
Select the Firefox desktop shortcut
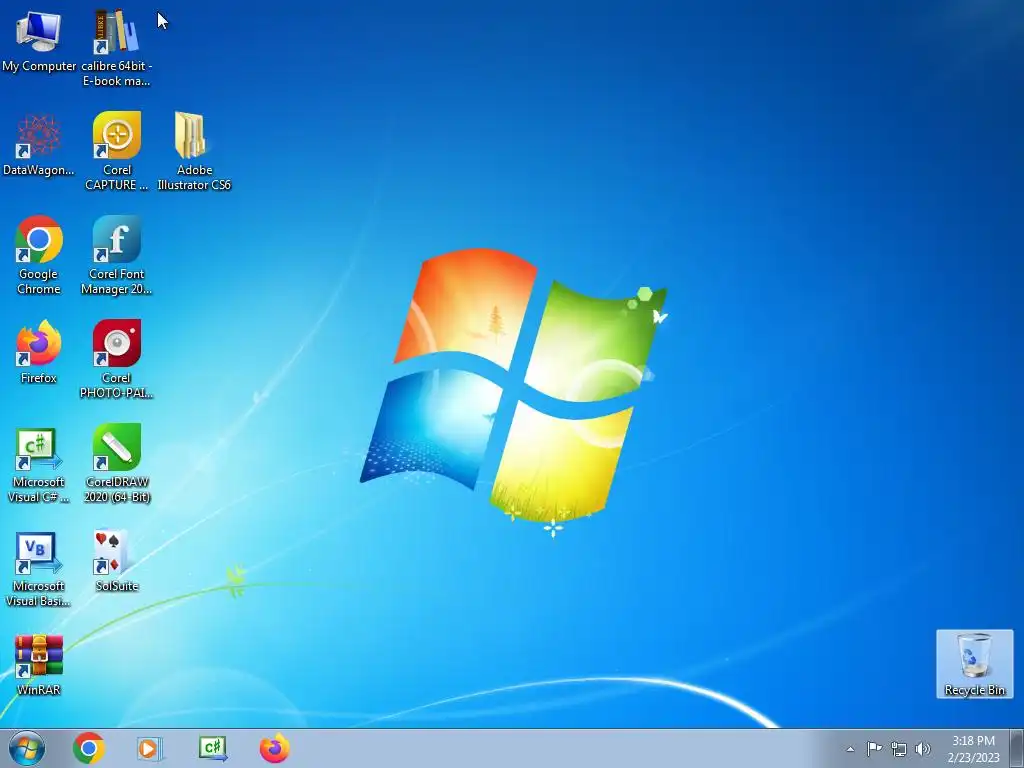[39, 352]
